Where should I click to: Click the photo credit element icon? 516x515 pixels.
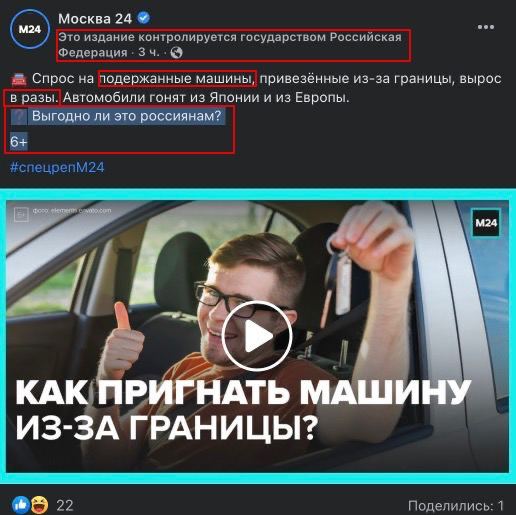click(21, 214)
